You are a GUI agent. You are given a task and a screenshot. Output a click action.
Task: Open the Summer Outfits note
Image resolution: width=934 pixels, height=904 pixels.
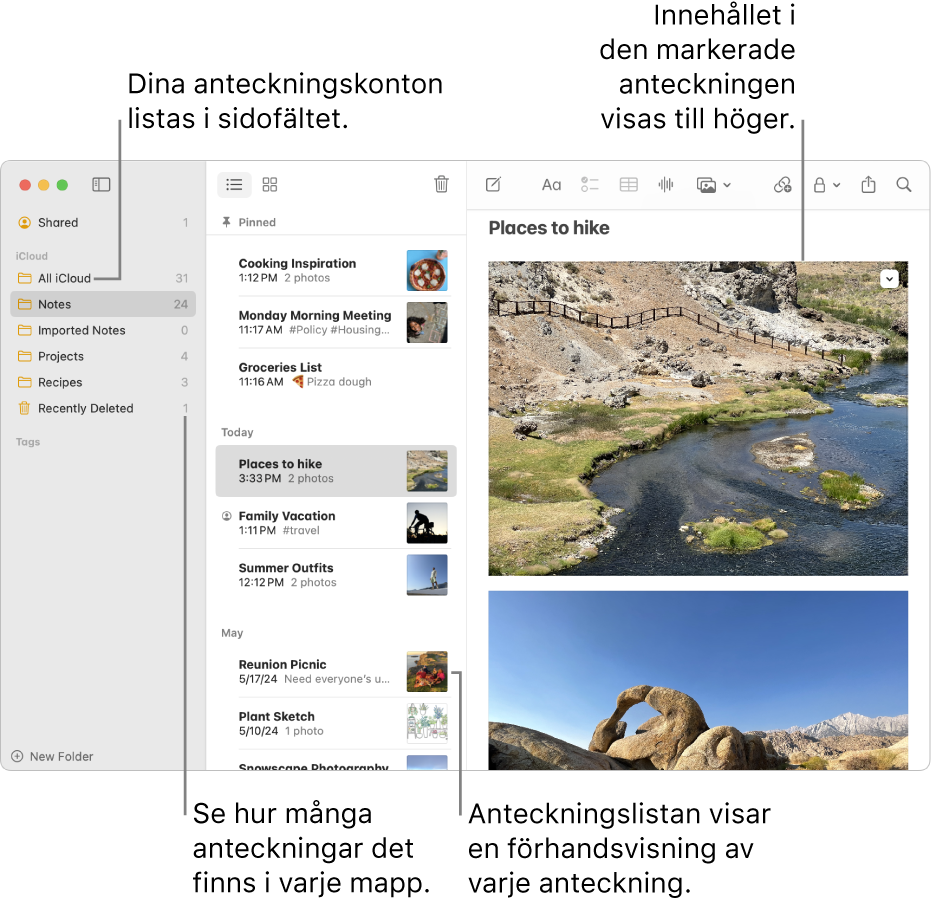tap(336, 575)
